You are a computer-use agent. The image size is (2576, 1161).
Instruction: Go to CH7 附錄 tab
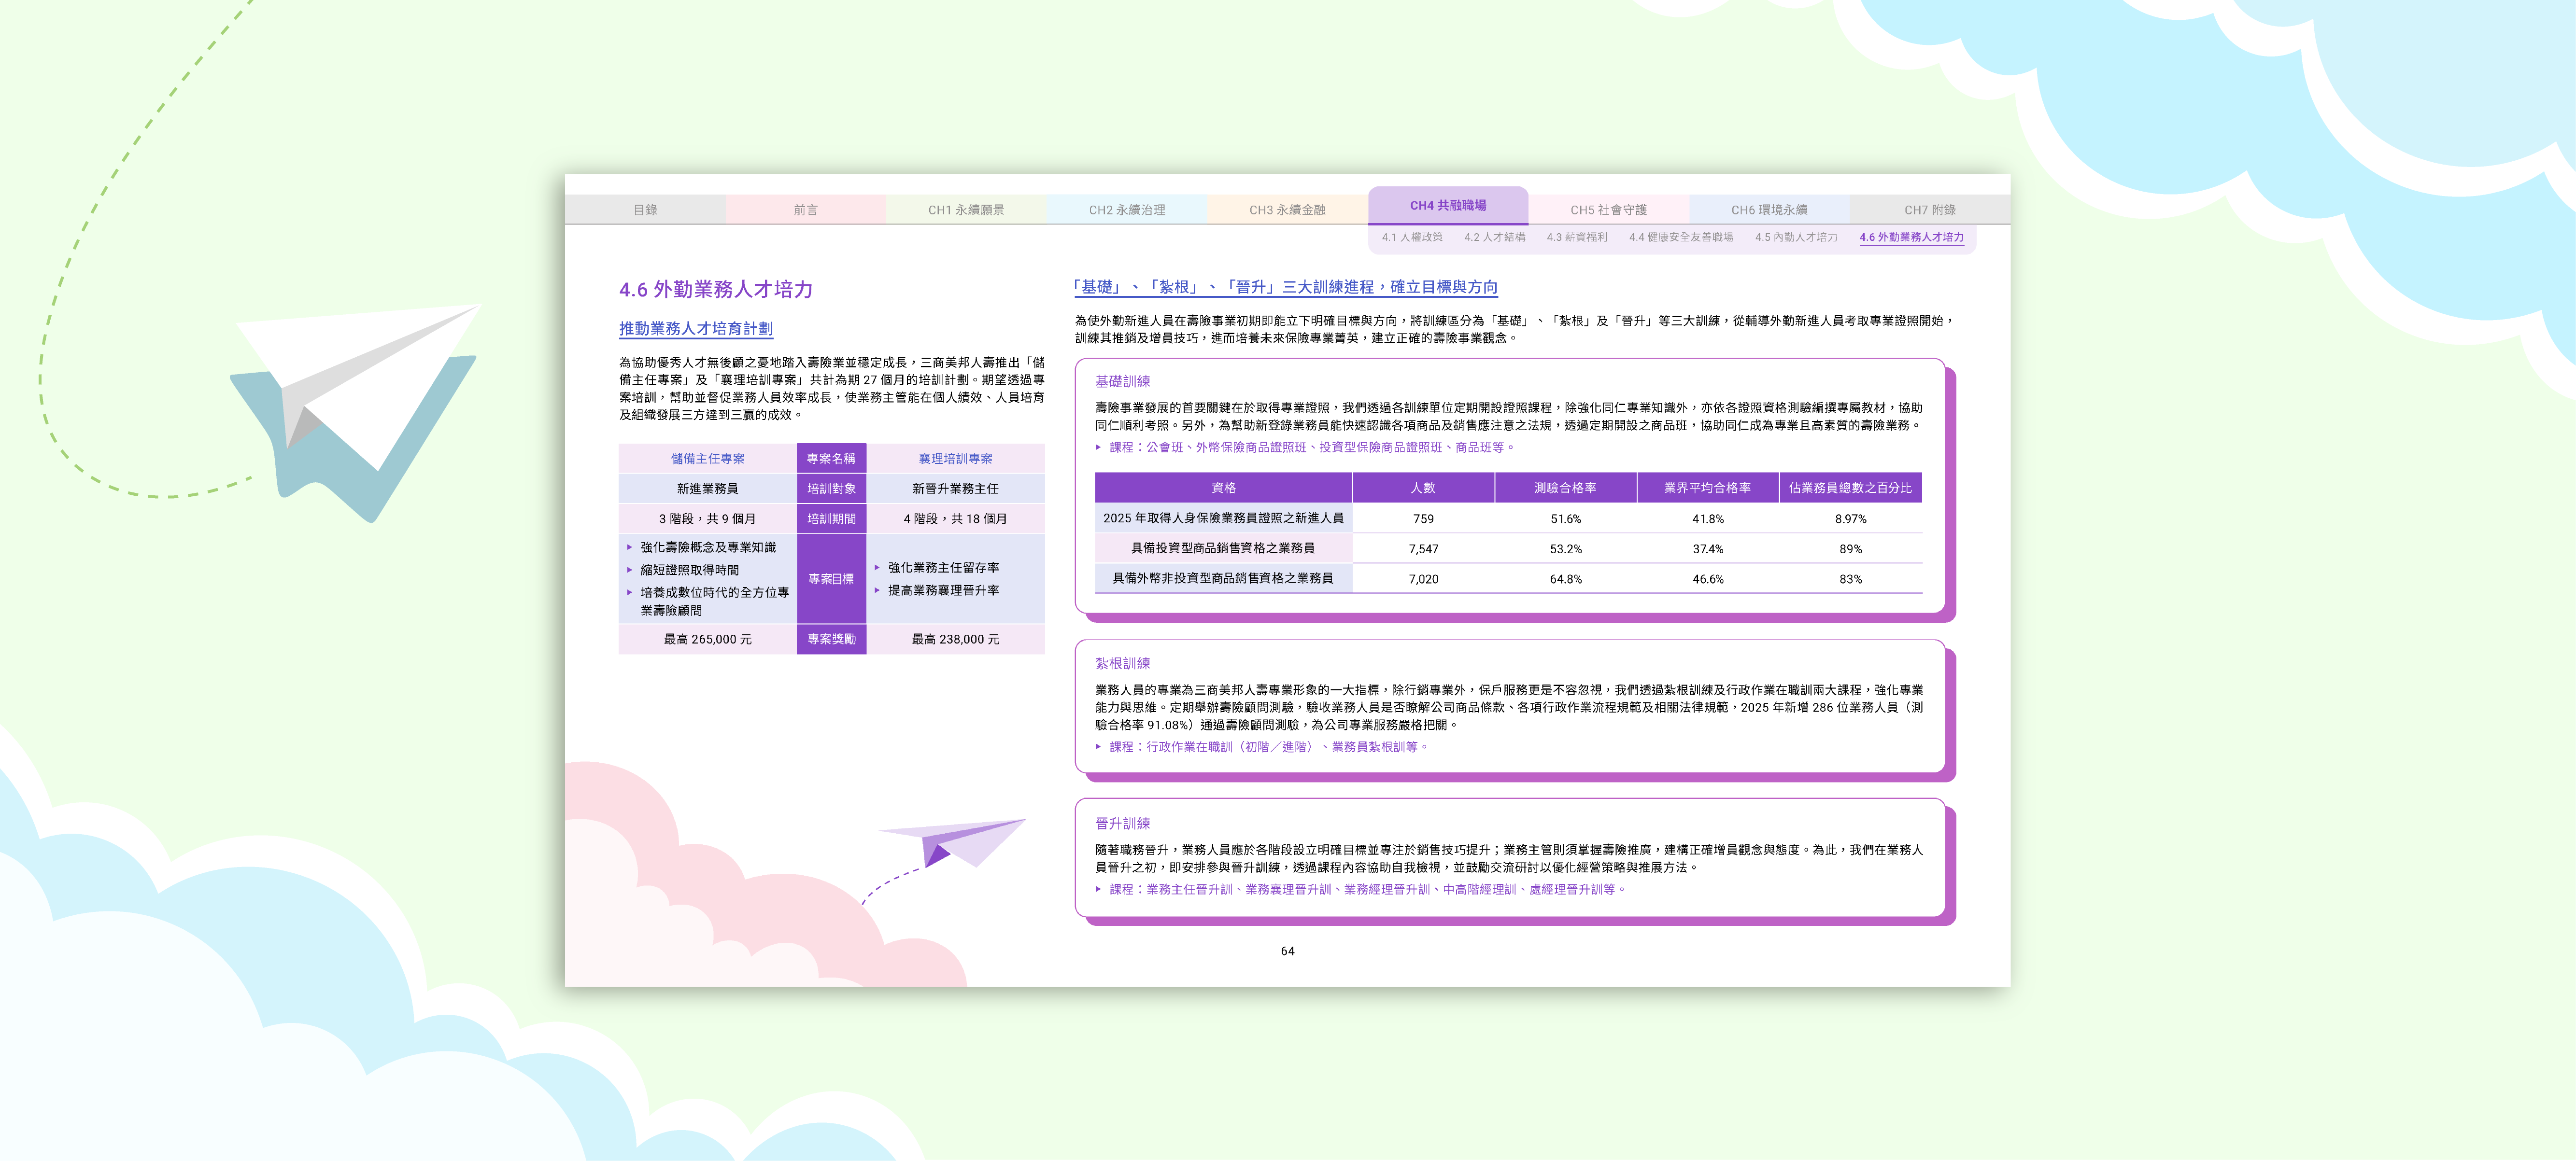click(x=1930, y=210)
